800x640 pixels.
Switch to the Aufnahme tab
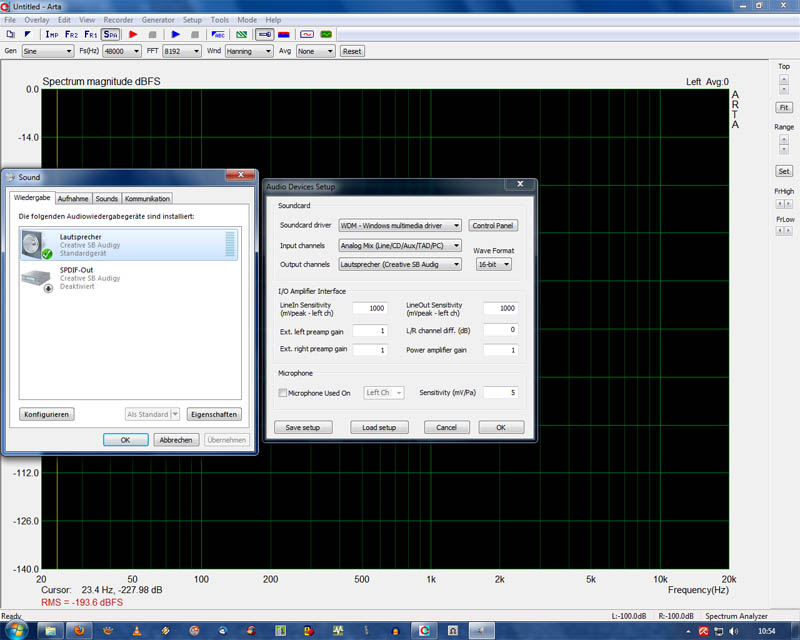(73, 199)
